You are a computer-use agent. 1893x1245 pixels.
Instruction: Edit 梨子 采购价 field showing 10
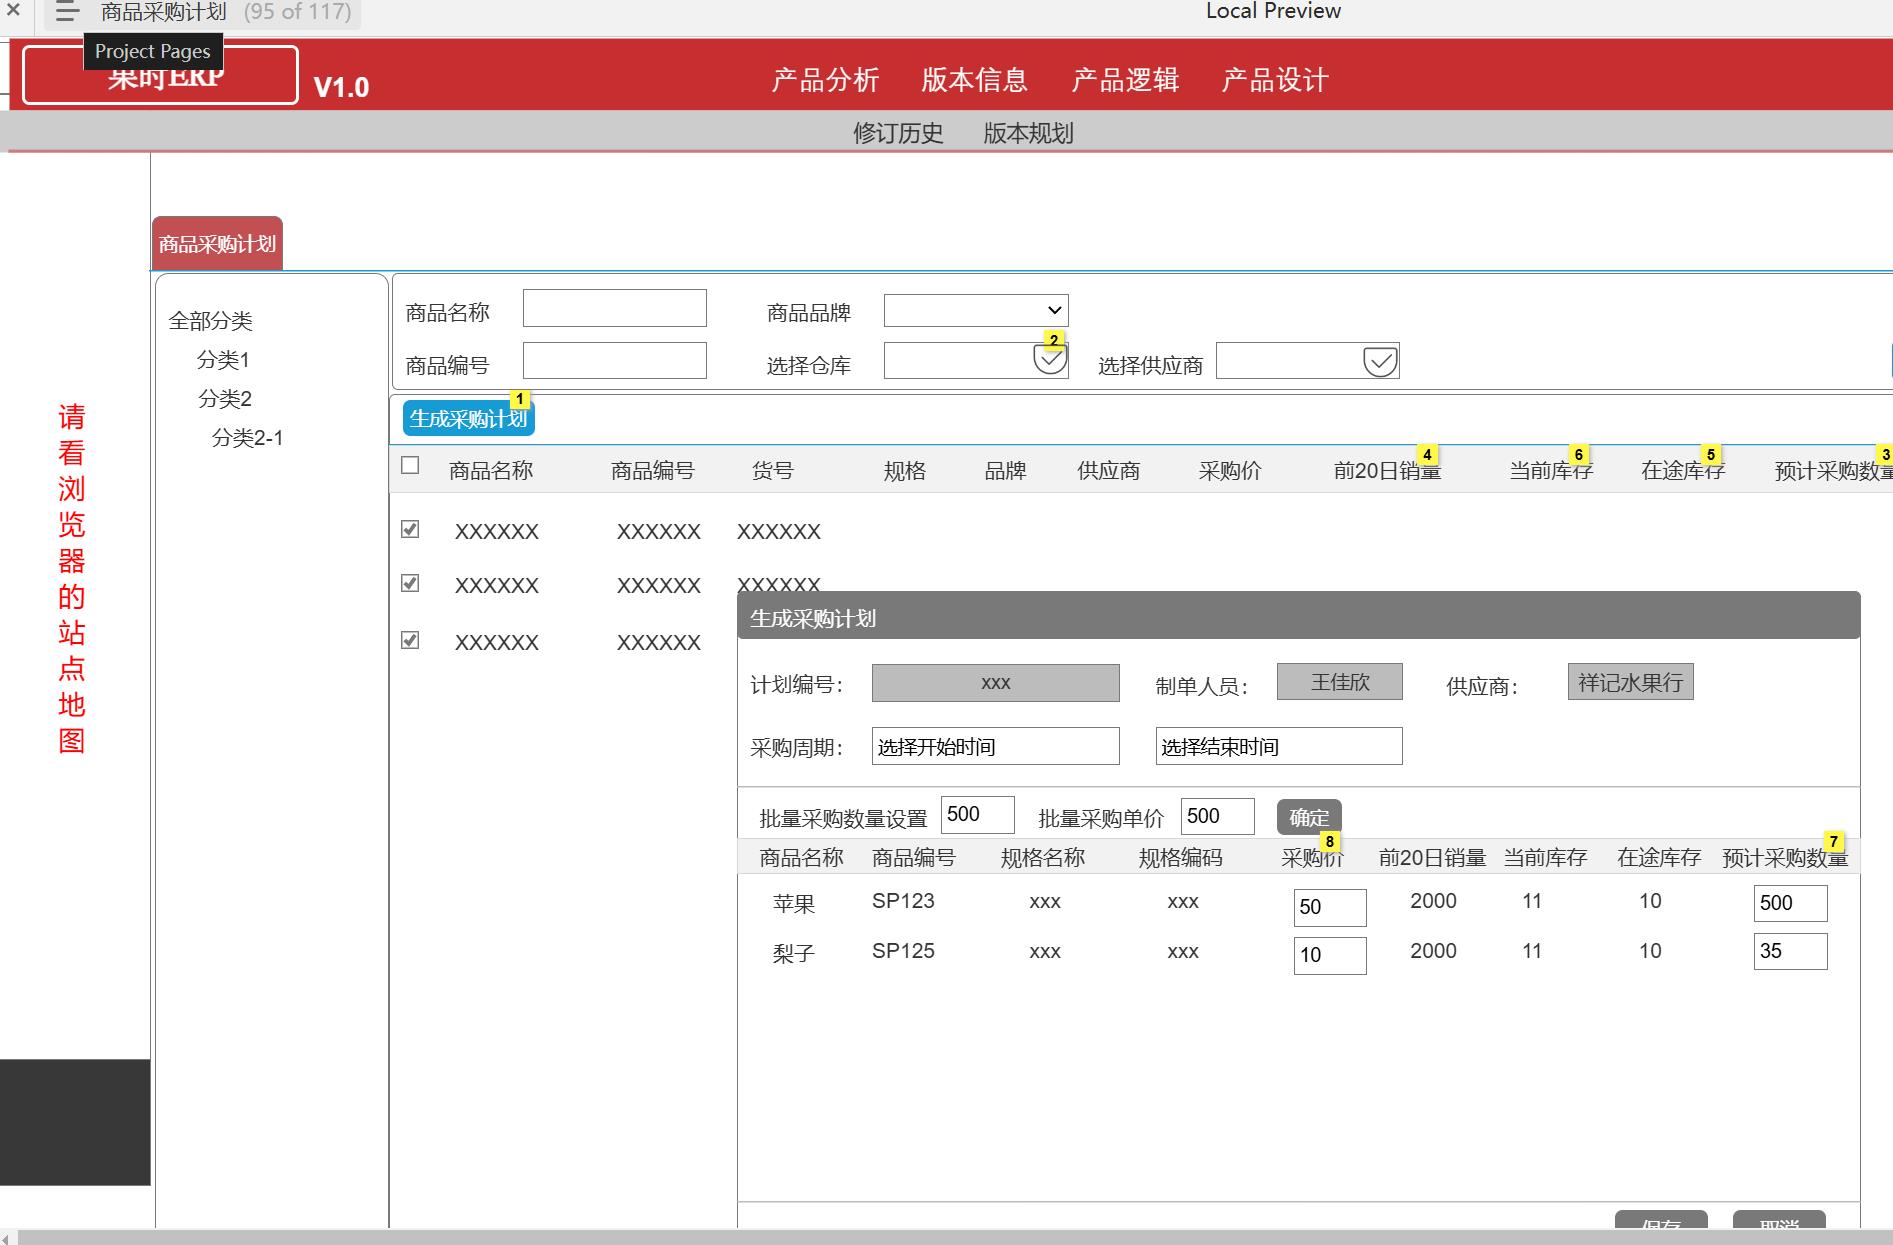pos(1330,955)
